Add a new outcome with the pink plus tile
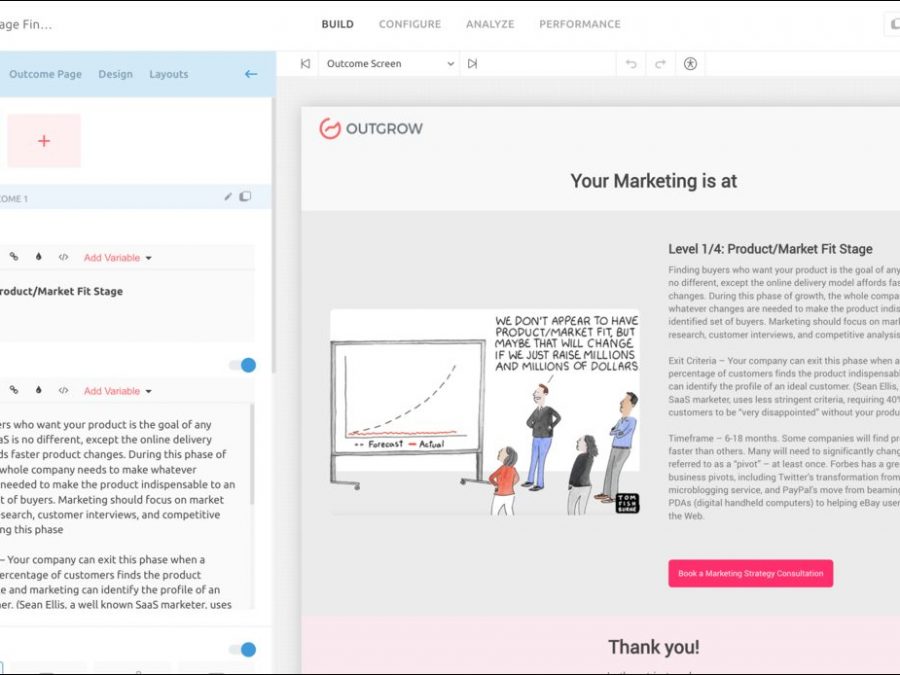This screenshot has width=900, height=675. (44, 141)
